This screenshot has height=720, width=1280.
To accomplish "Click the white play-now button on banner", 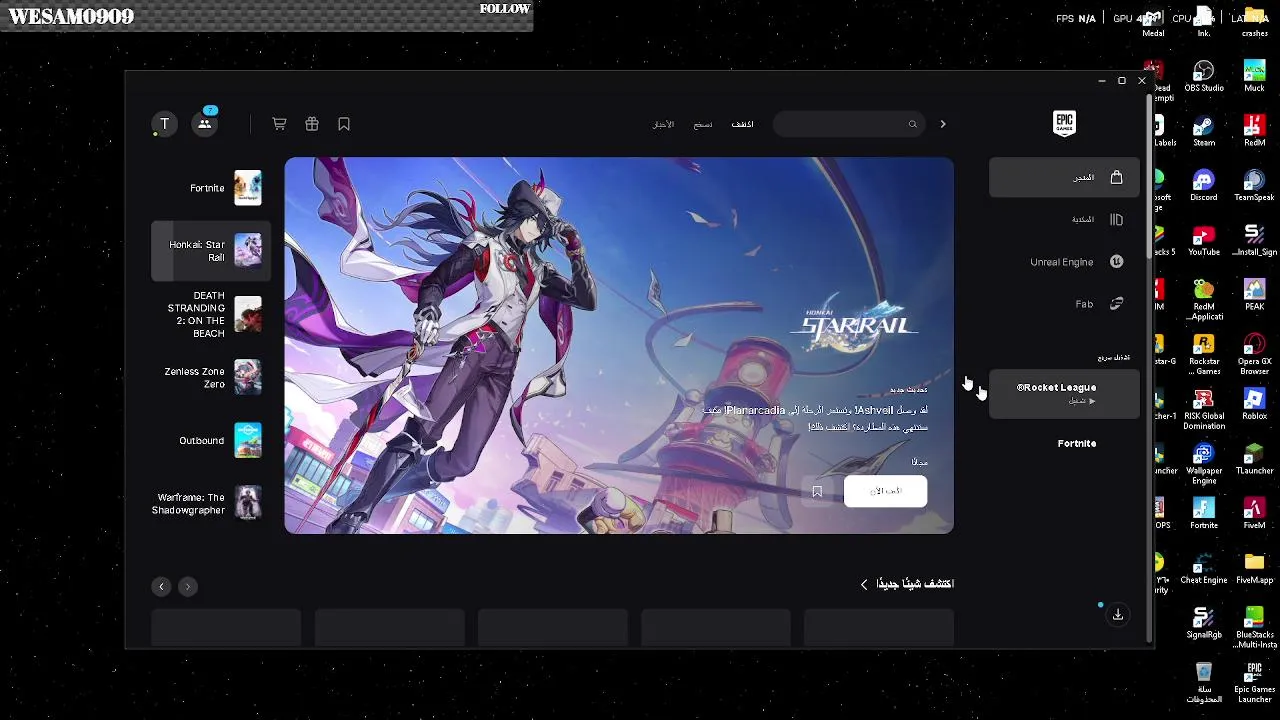I will point(885,491).
